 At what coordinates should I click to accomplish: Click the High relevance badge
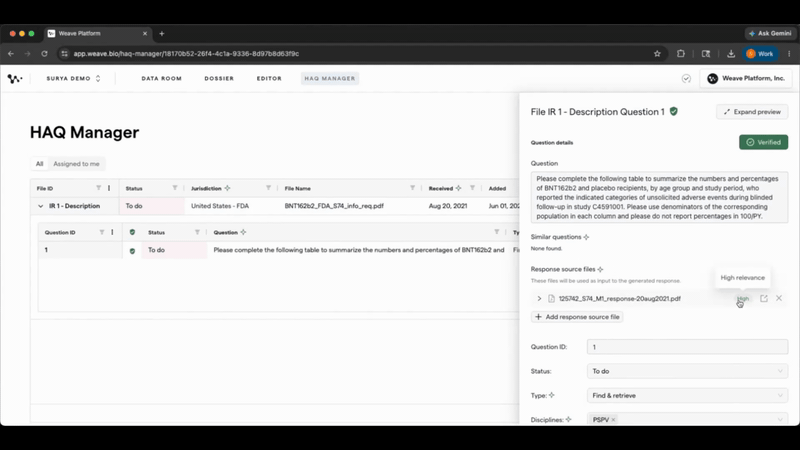pos(743,298)
